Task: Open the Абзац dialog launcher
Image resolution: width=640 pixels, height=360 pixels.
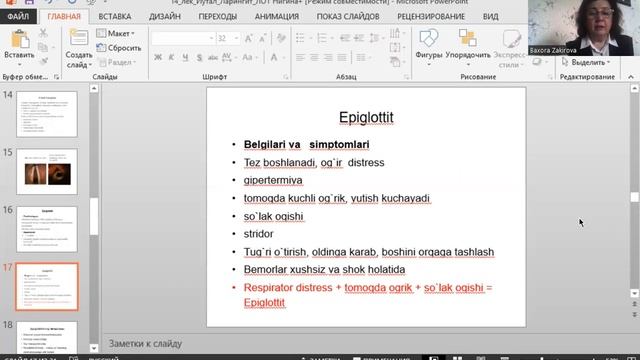Action: pos(407,77)
